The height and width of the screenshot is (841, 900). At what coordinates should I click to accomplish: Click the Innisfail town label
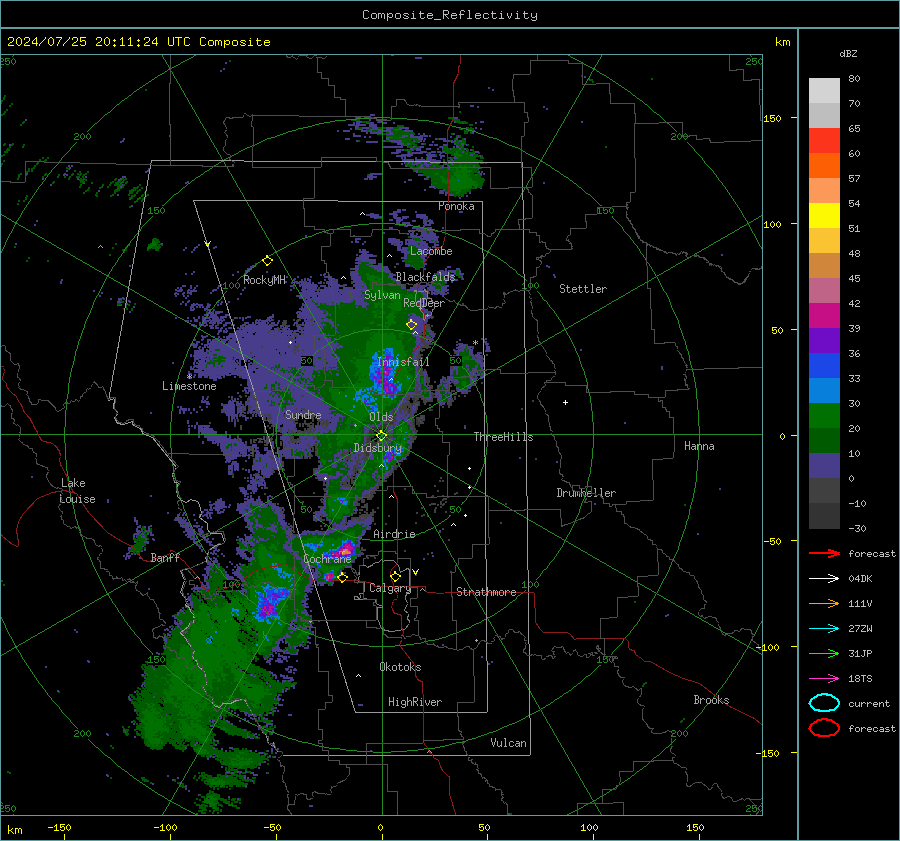[x=403, y=362]
